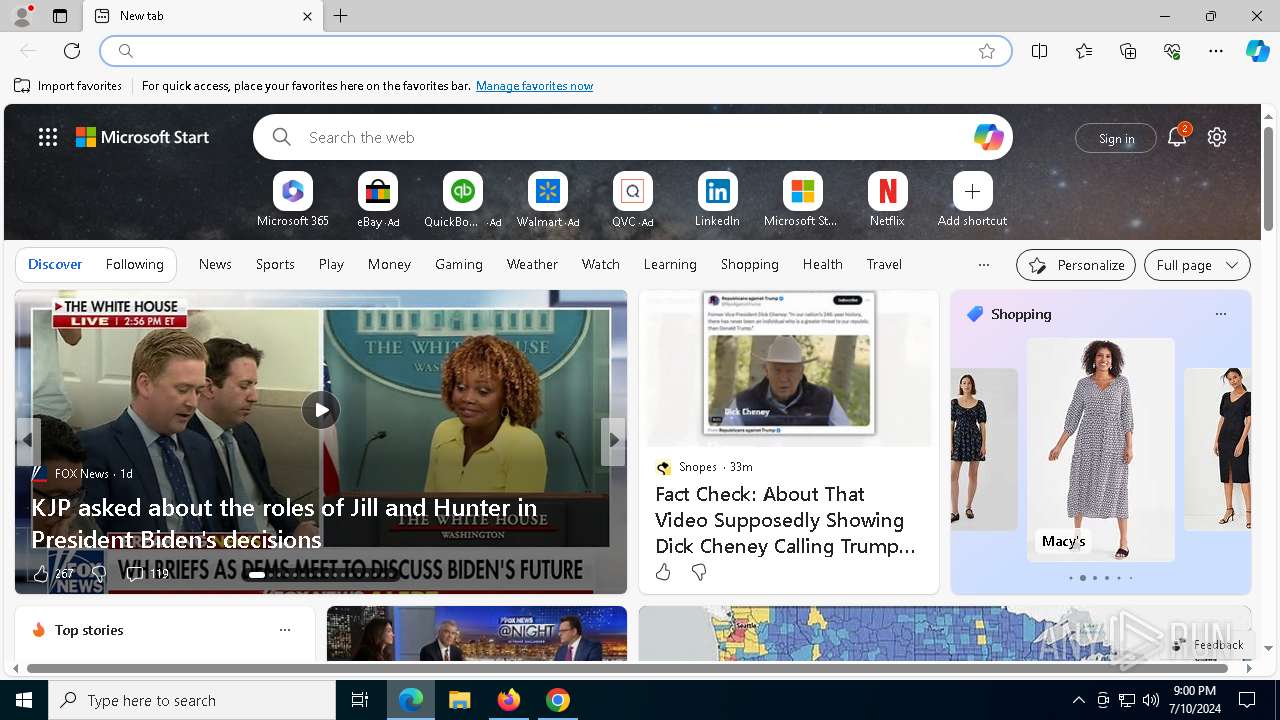Open Split screen in the toolbar
The image size is (1280, 720).
[1040, 51]
